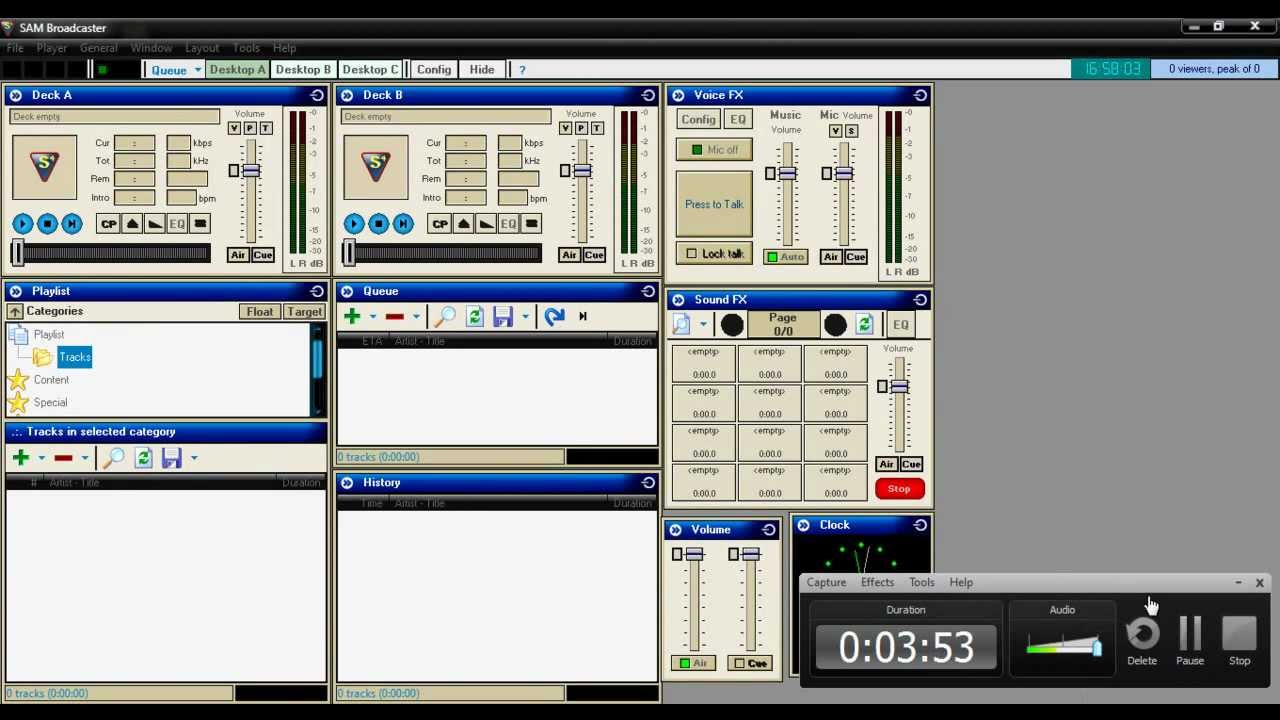Open the File menu
The width and height of the screenshot is (1280, 720).
click(x=15, y=48)
